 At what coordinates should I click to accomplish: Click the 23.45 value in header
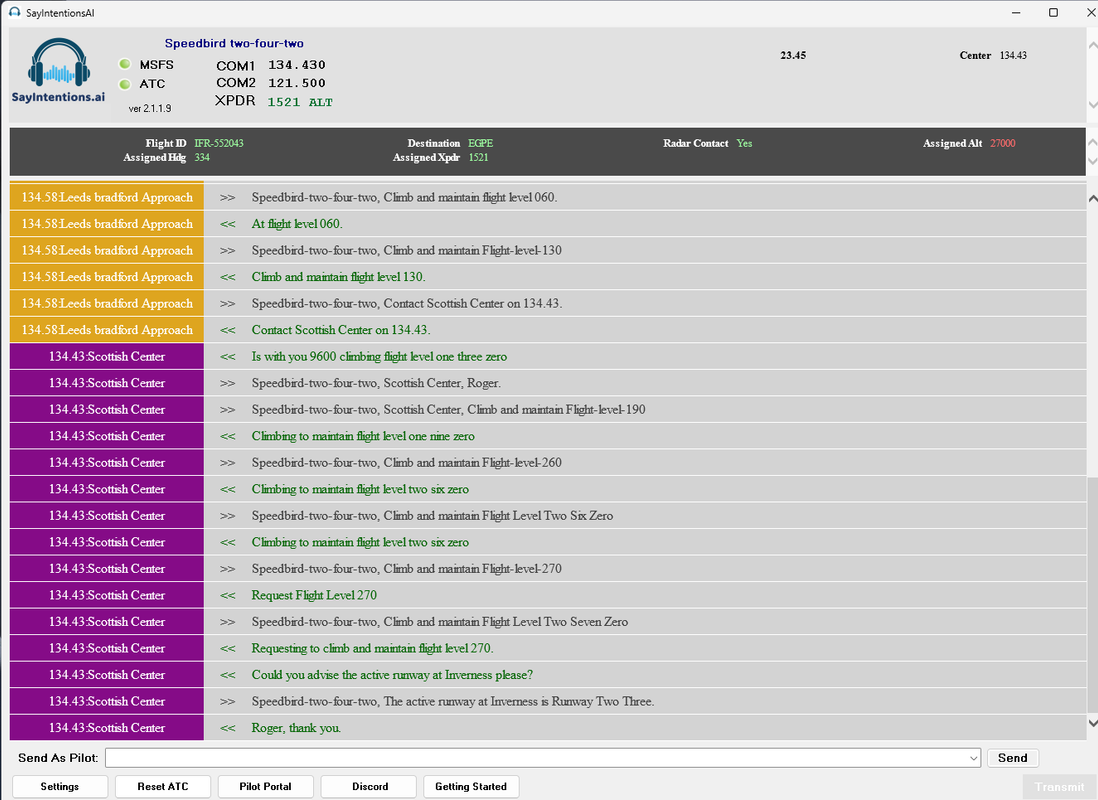point(793,55)
